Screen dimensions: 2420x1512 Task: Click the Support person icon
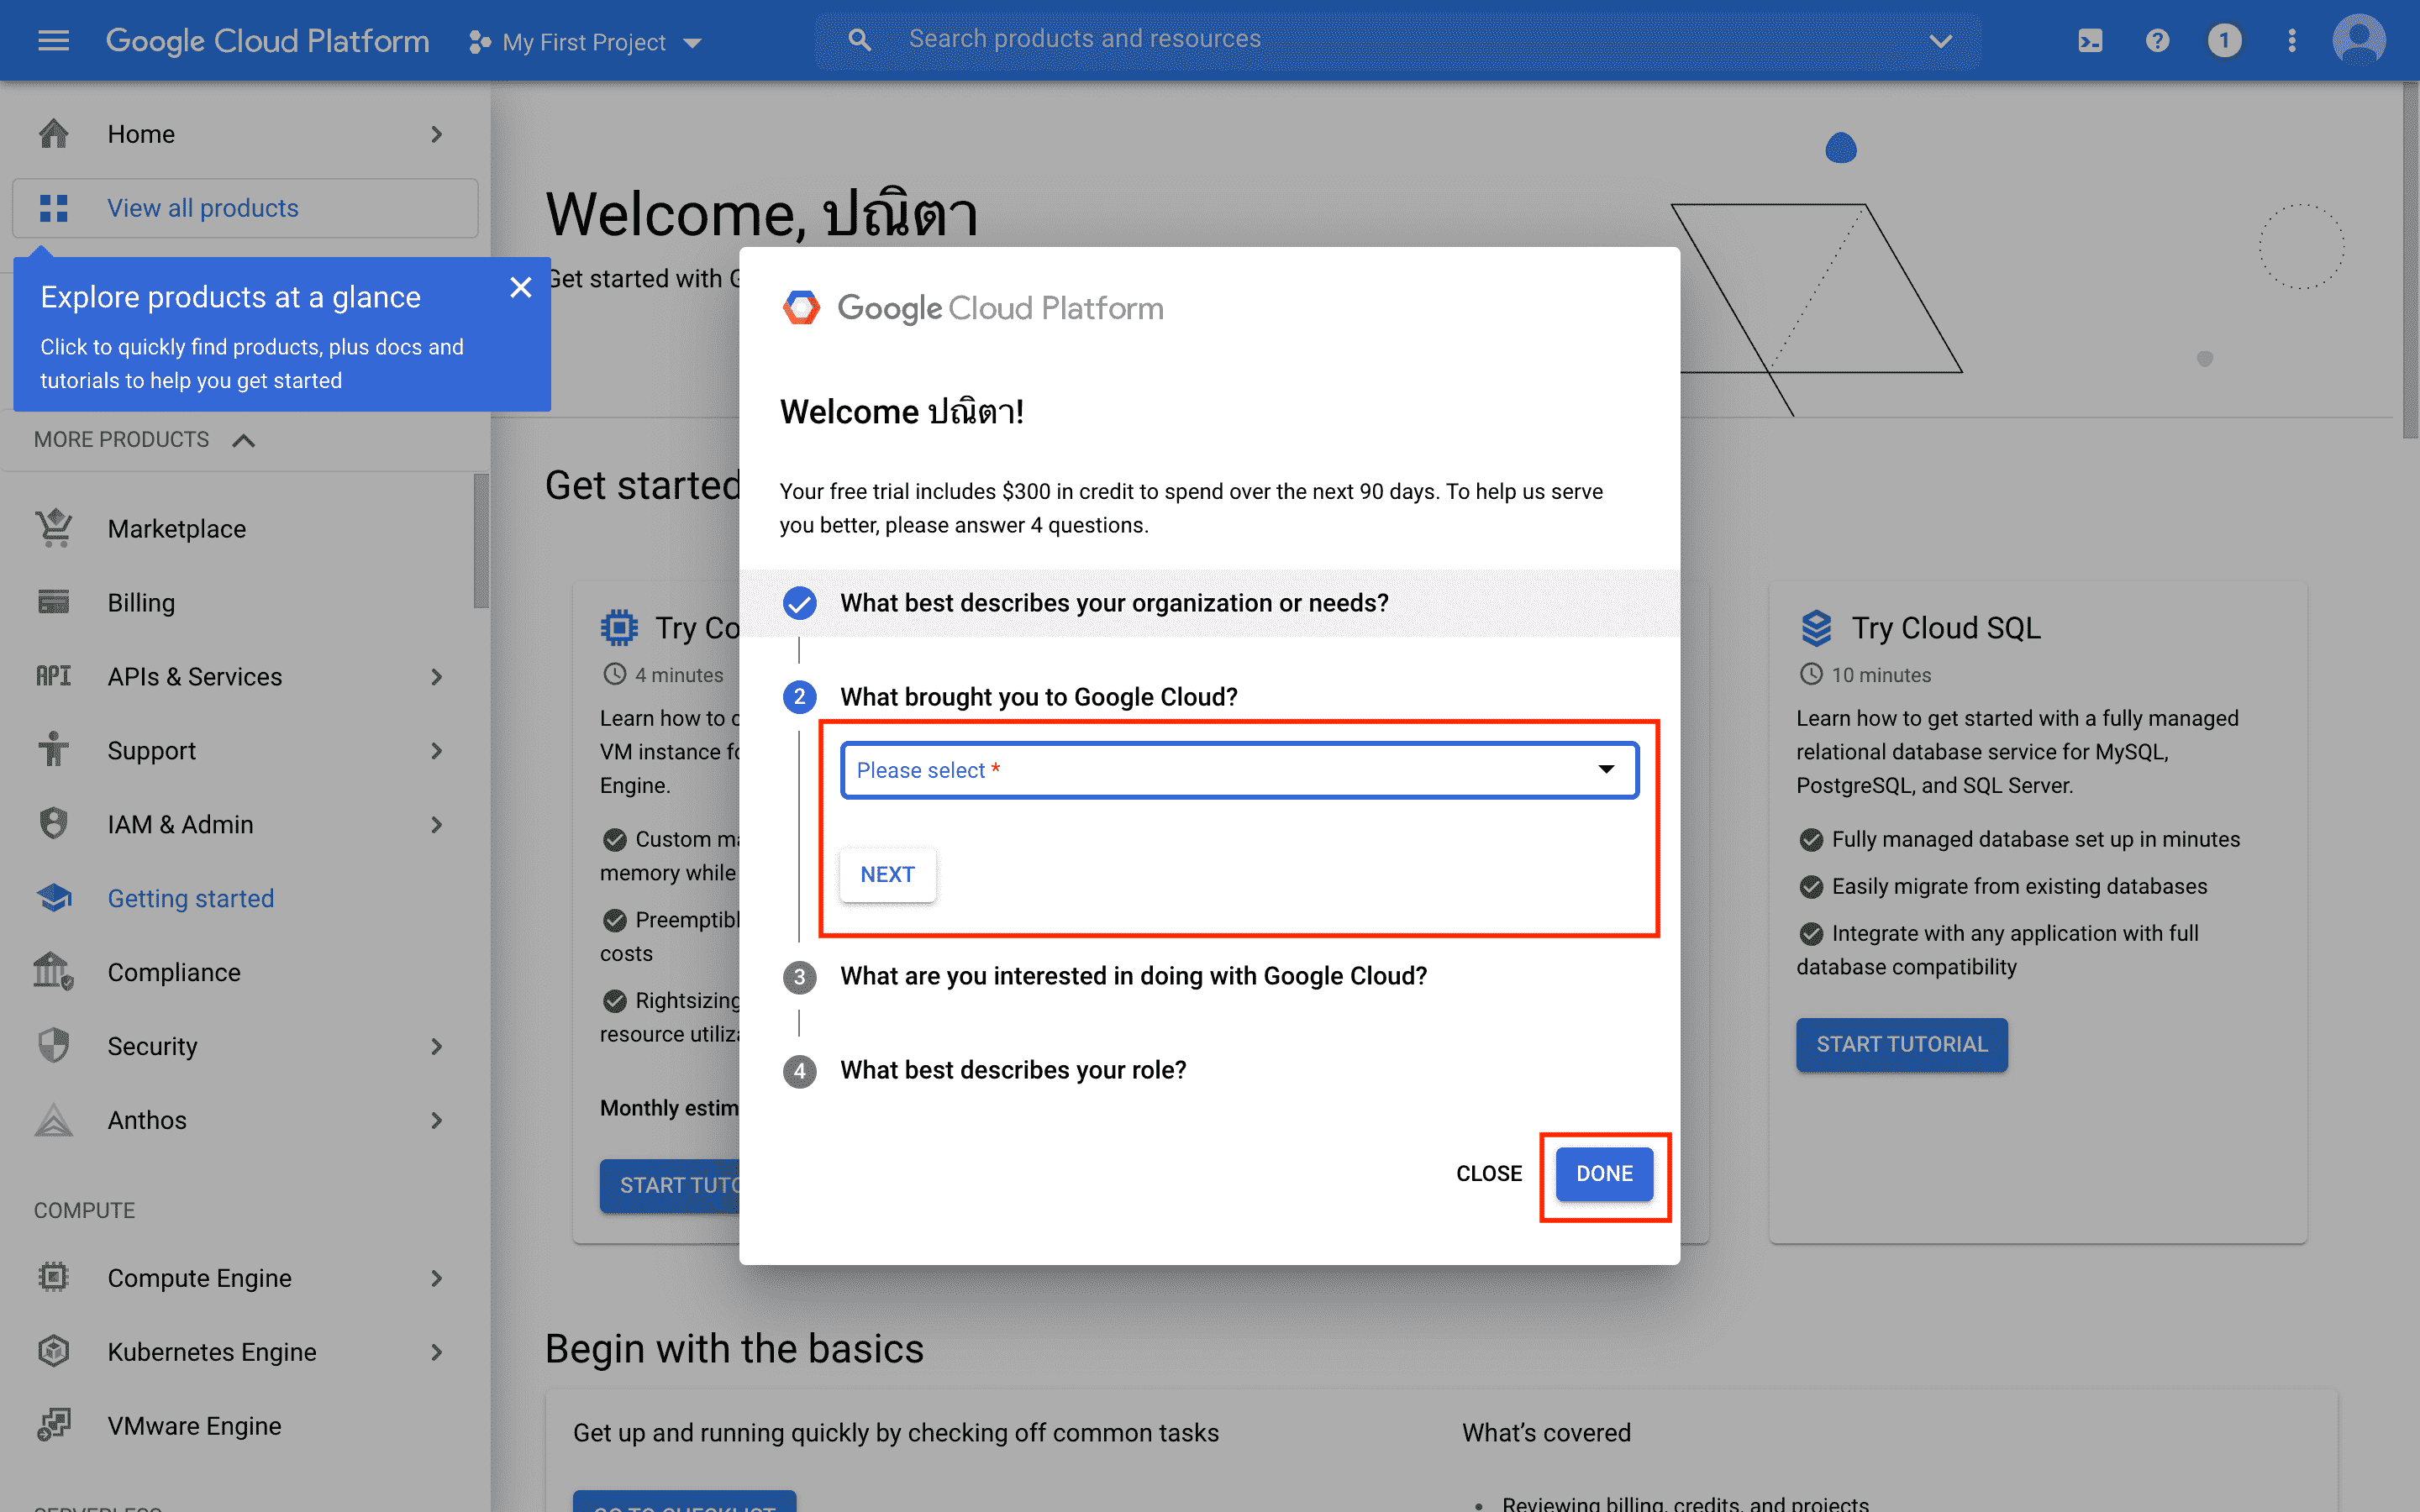point(53,750)
